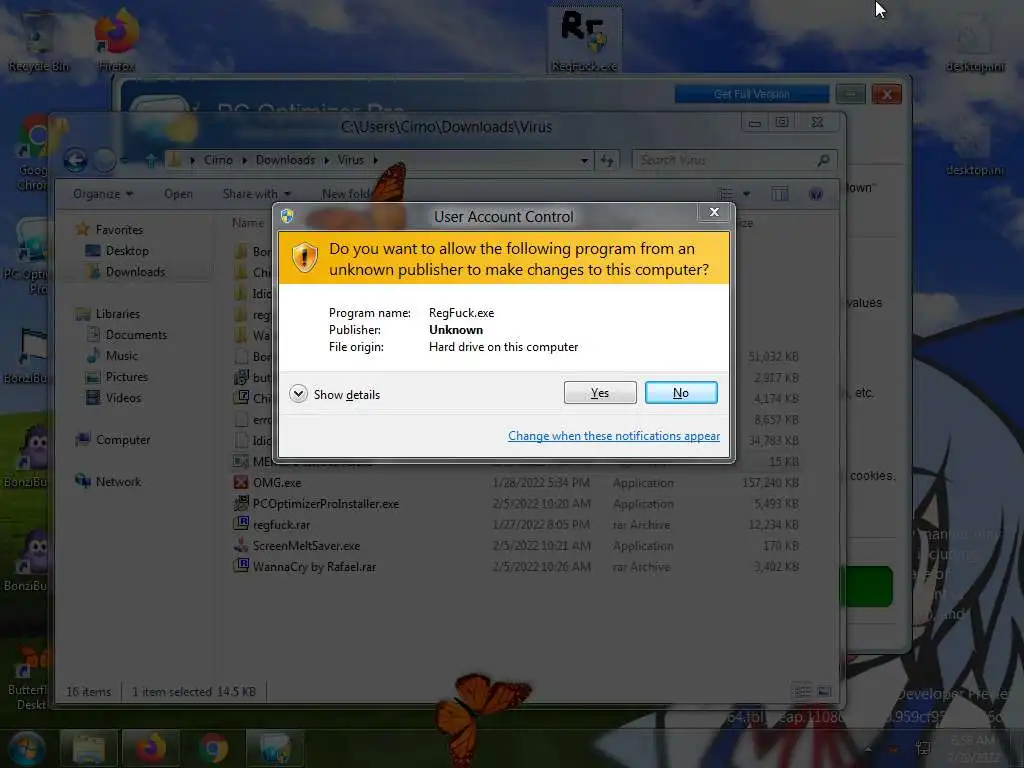The height and width of the screenshot is (768, 1024).
Task: Click Explorer forward navigation arrow
Action: pyautogui.click(x=104, y=160)
